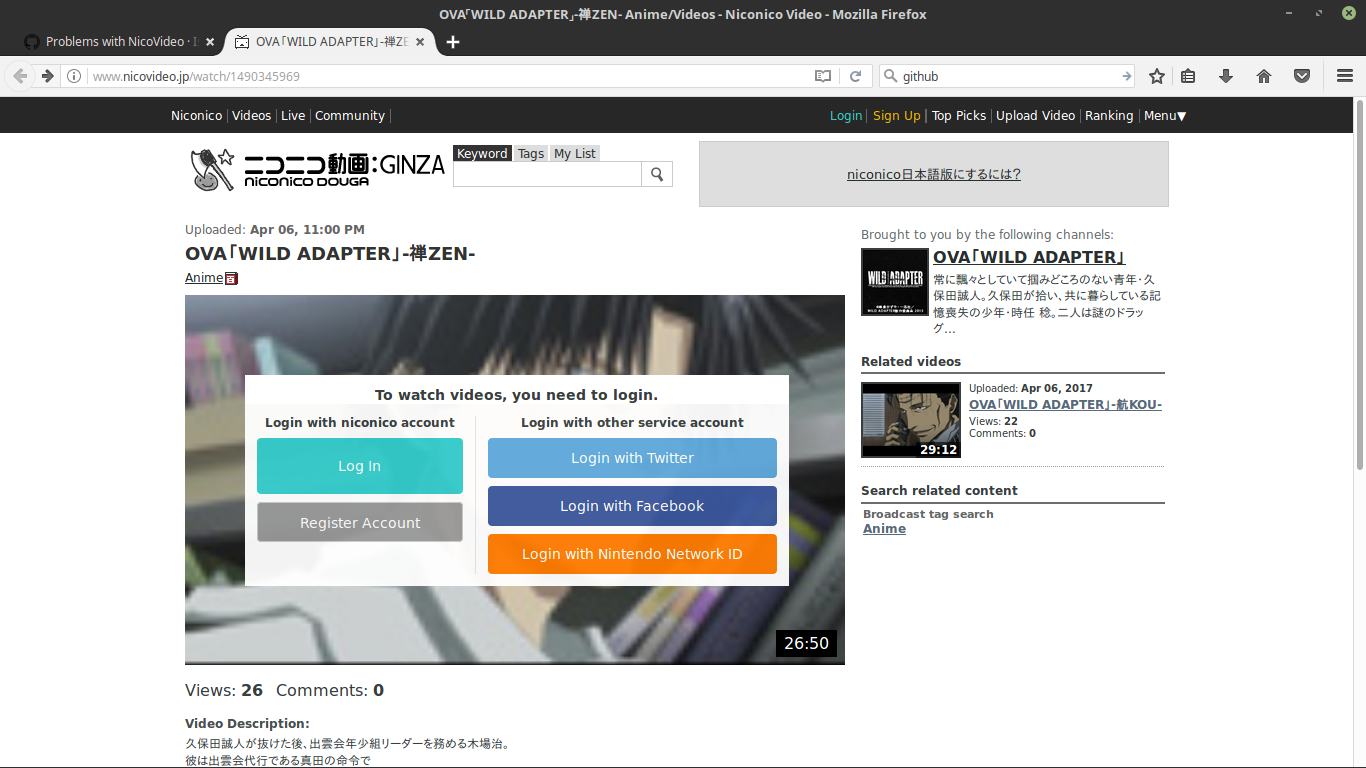Screen dimensions: 1366x768
Task: Save page to Pocket icon
Action: [1302, 76]
